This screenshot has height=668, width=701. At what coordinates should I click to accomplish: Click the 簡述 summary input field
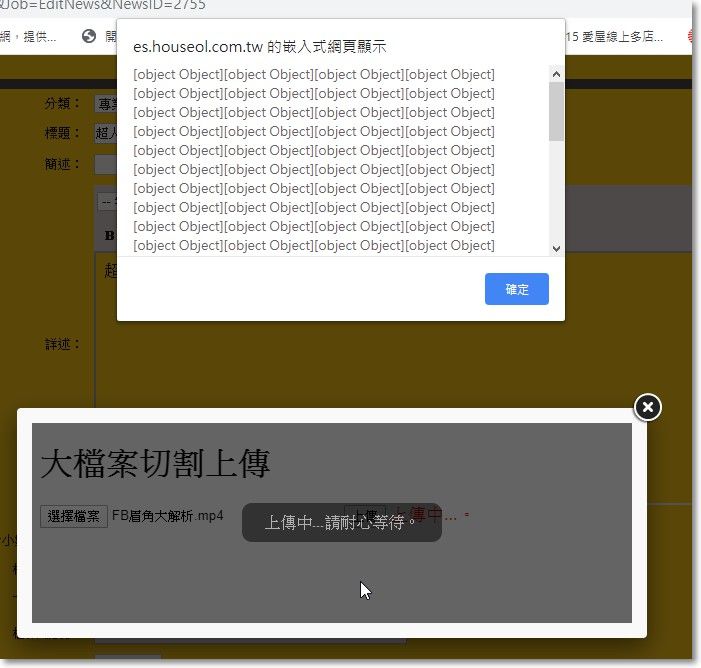(x=106, y=164)
